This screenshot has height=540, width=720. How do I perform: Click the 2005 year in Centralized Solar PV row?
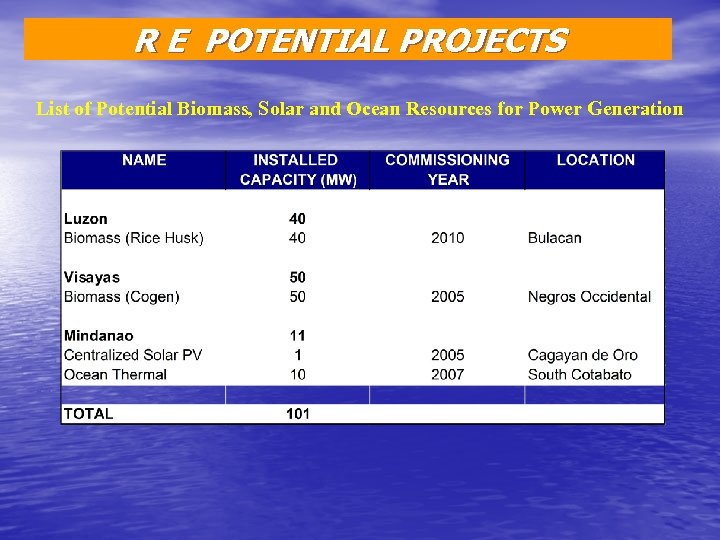click(447, 355)
